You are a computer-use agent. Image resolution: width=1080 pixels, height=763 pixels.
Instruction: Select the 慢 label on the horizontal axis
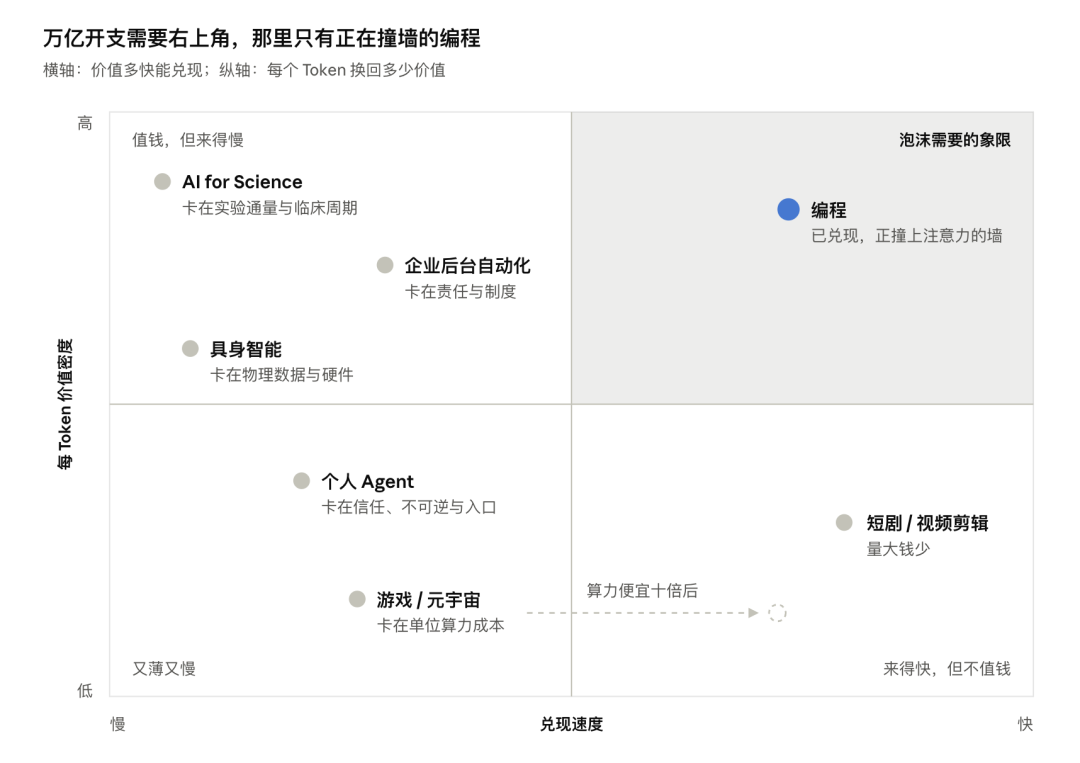coord(118,724)
